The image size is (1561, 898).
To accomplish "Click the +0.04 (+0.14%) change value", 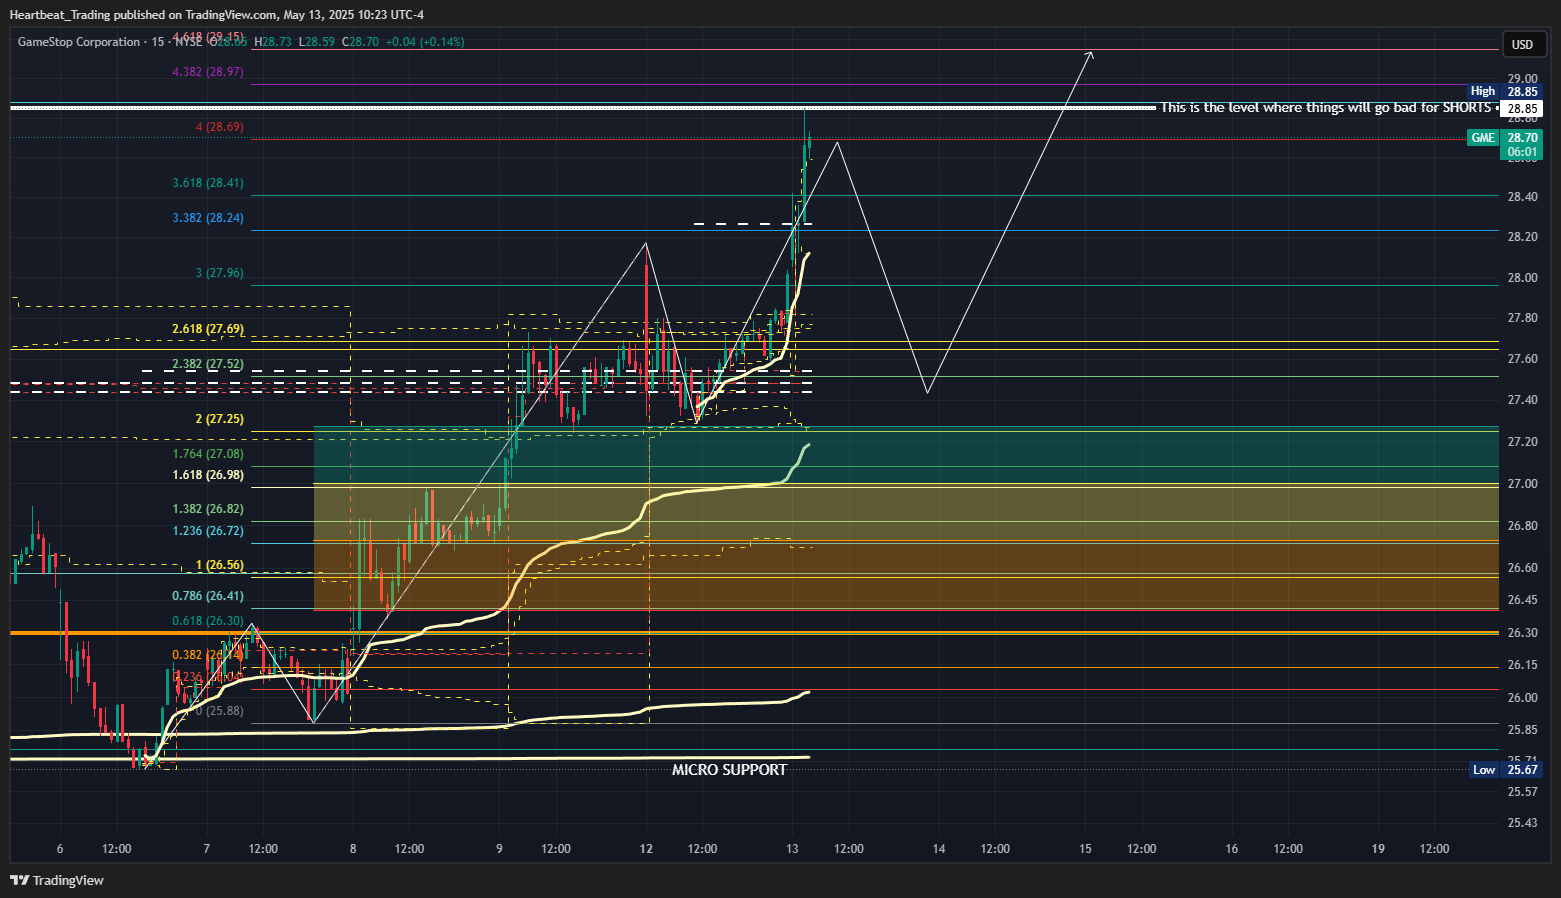I will pyautogui.click(x=424, y=42).
